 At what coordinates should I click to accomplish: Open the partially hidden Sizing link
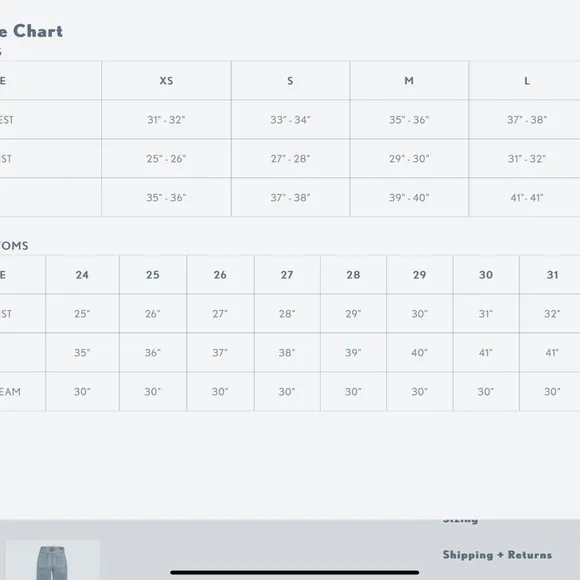(461, 521)
